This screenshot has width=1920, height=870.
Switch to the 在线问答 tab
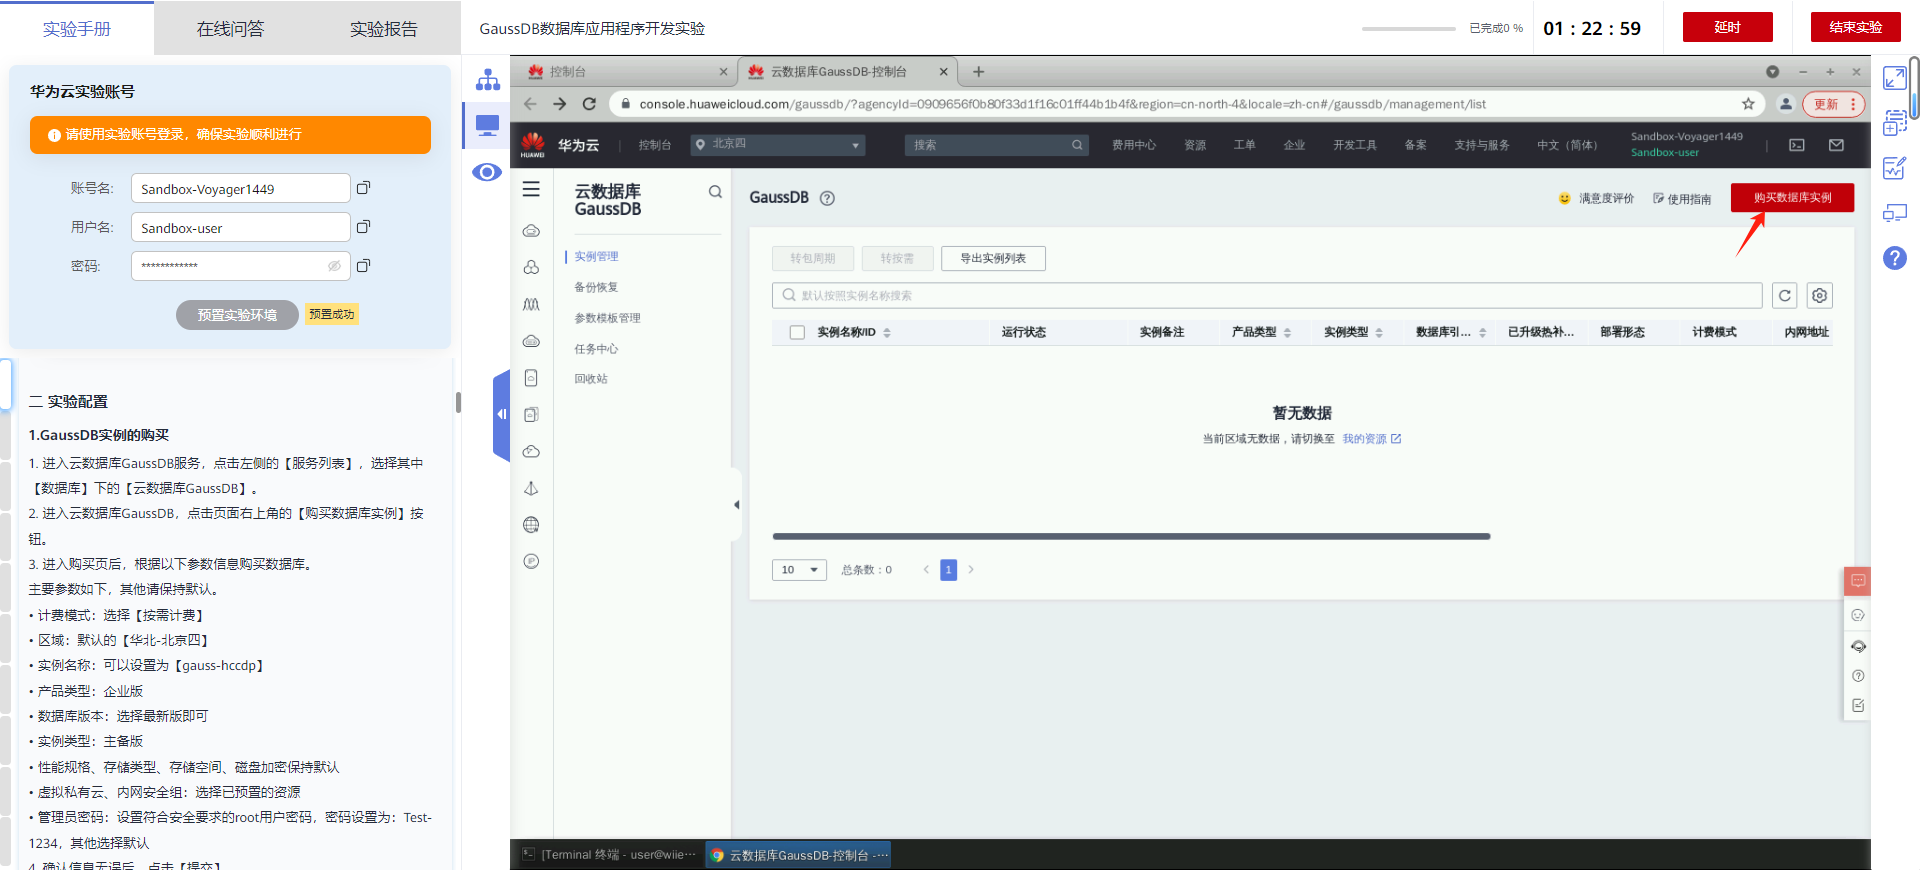coord(231,29)
